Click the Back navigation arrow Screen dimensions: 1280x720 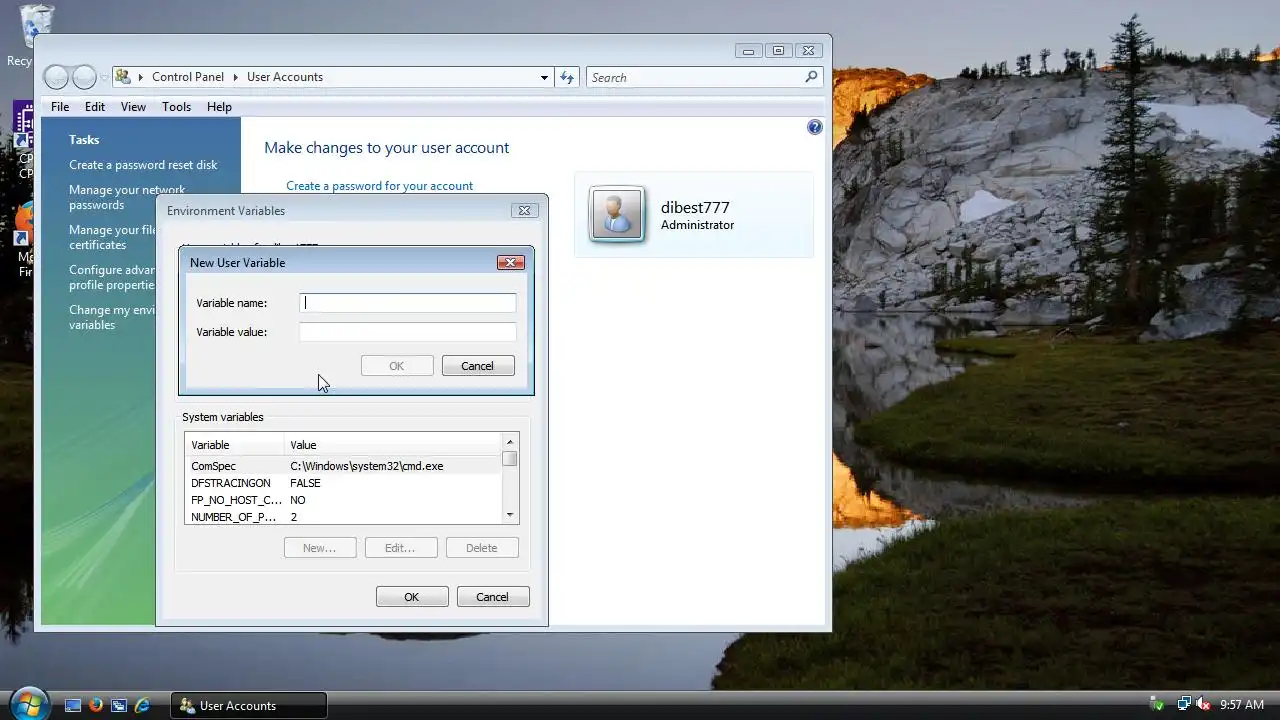[57, 77]
